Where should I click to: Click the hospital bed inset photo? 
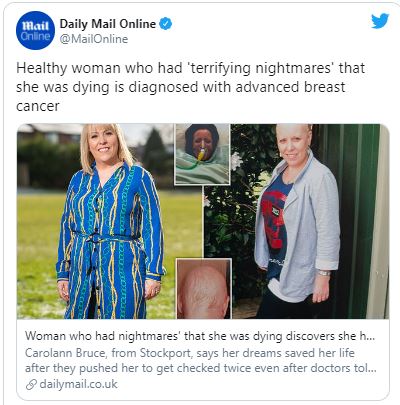[x=202, y=154]
